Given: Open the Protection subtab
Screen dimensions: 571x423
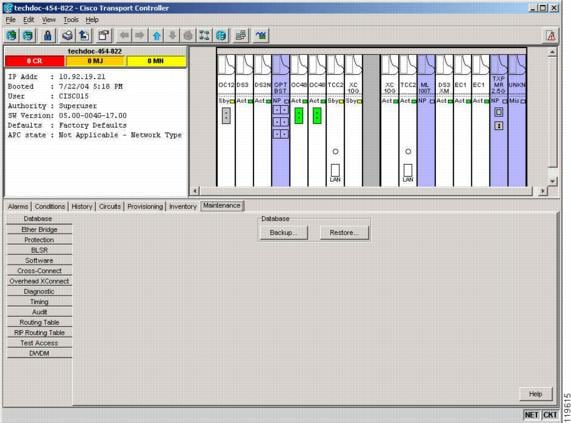Looking at the screenshot, I should 39,240.
